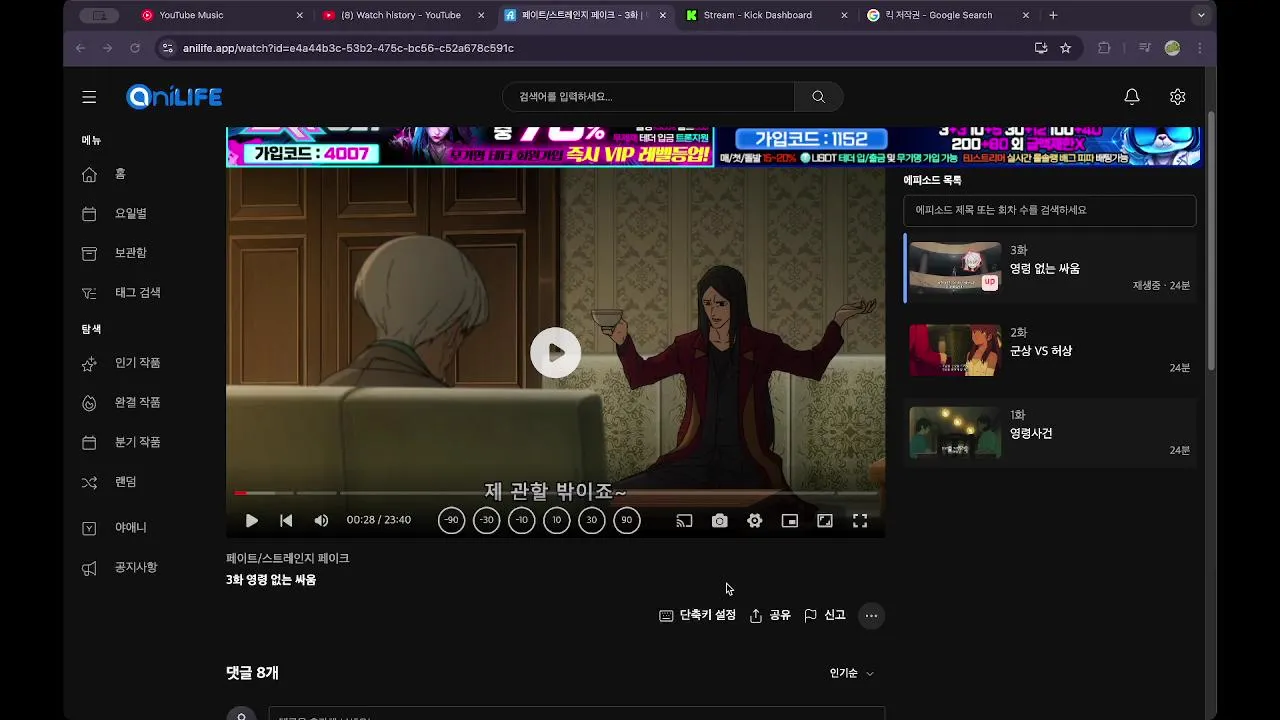Select episode 1화 영령사건
Viewport: 1280px width, 720px height.
point(1049,433)
